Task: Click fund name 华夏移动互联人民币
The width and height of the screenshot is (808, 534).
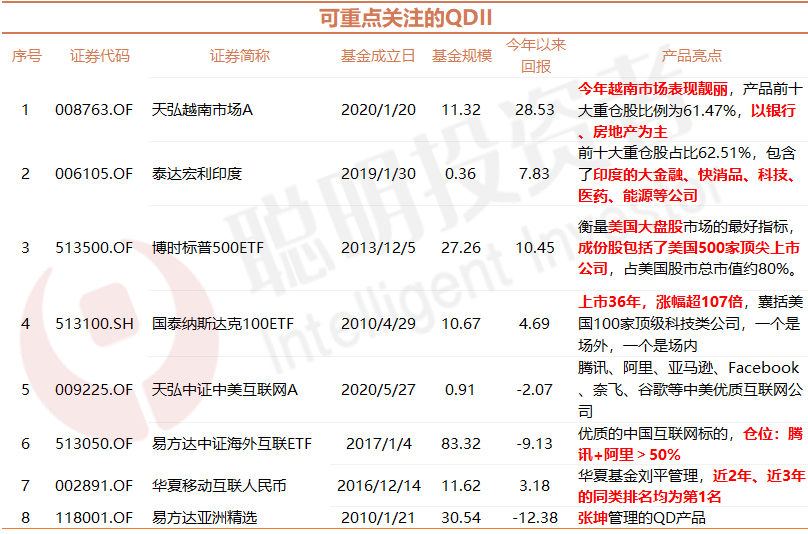Action: point(219,486)
